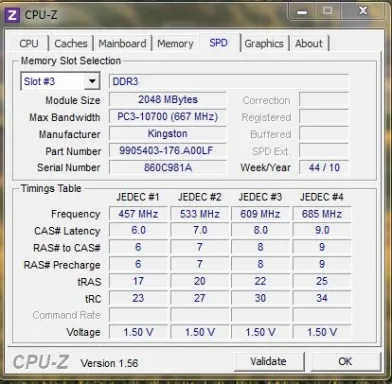Click the JEDEC #1 Command Rate empty field
The image size is (392, 384).
(x=138, y=315)
